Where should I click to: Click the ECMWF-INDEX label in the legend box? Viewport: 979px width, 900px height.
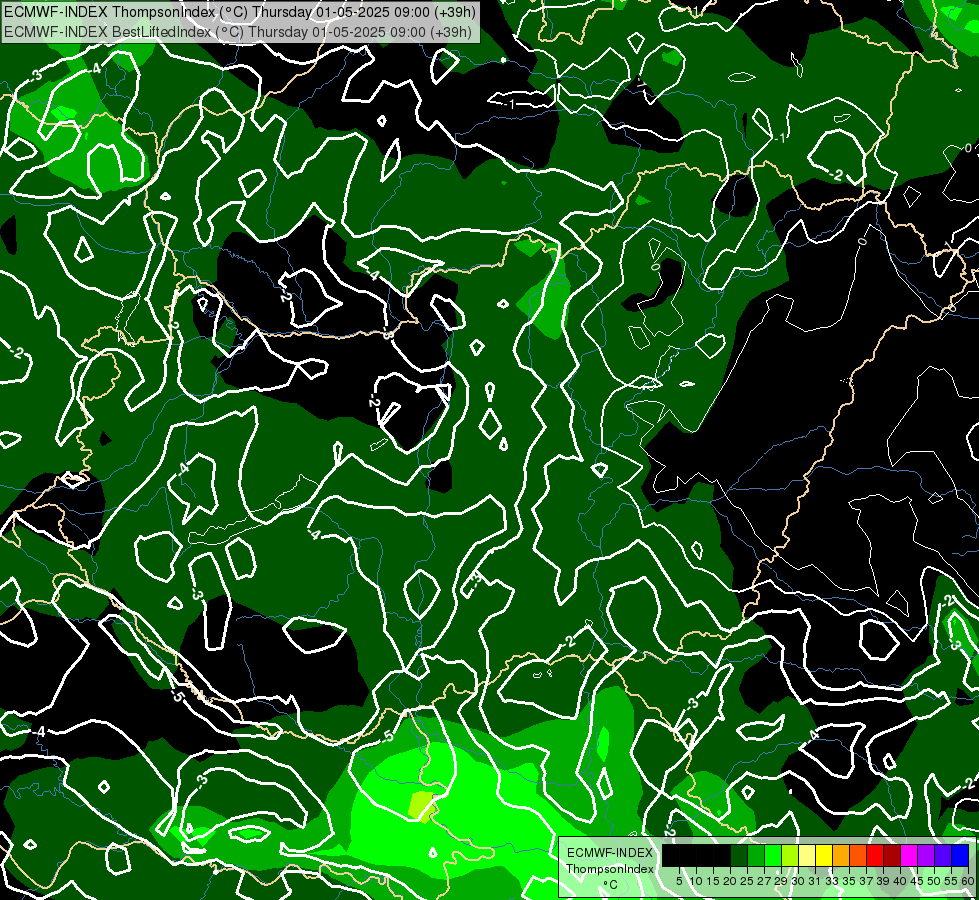(x=610, y=853)
